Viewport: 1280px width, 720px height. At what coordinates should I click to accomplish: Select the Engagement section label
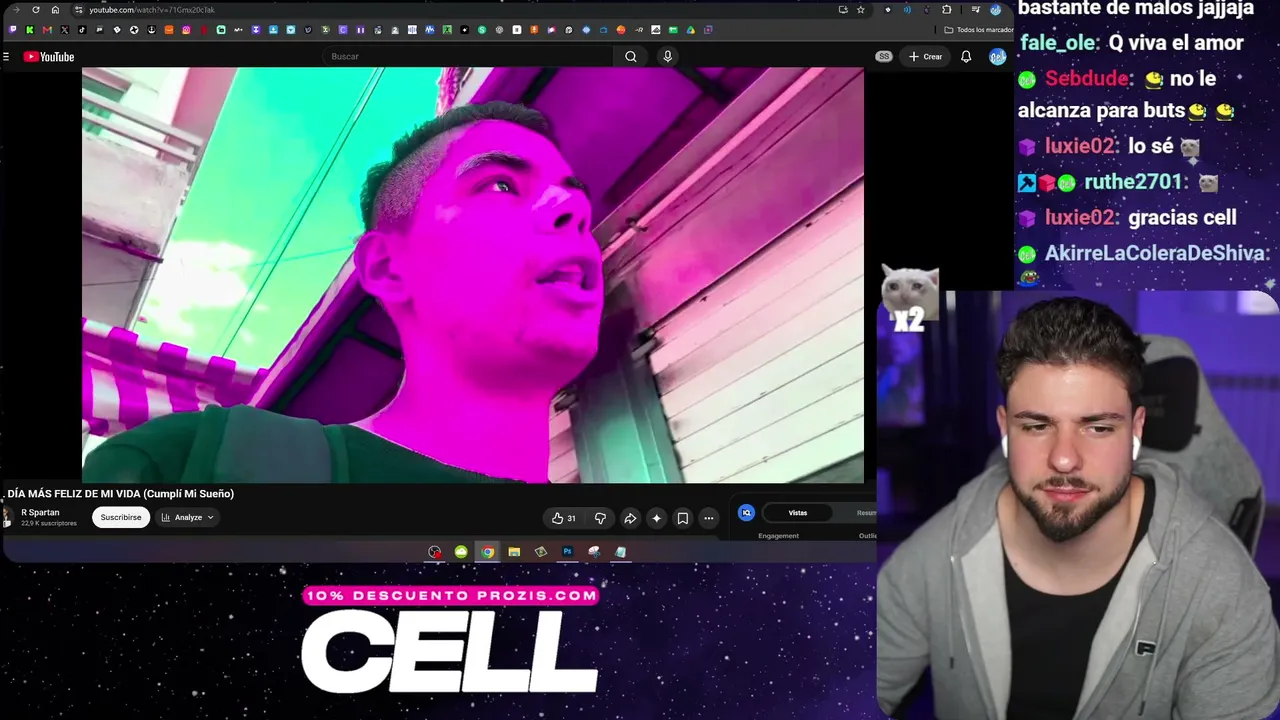click(x=778, y=536)
